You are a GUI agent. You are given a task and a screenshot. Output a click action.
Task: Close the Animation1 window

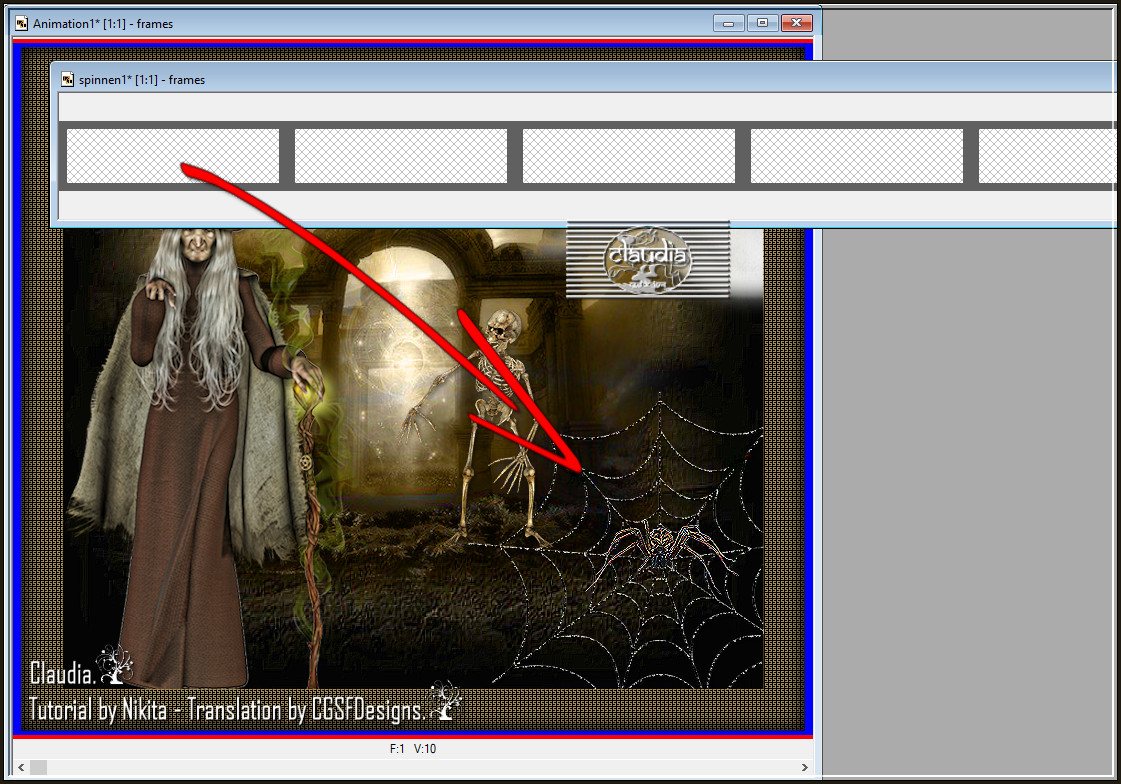click(x=796, y=24)
